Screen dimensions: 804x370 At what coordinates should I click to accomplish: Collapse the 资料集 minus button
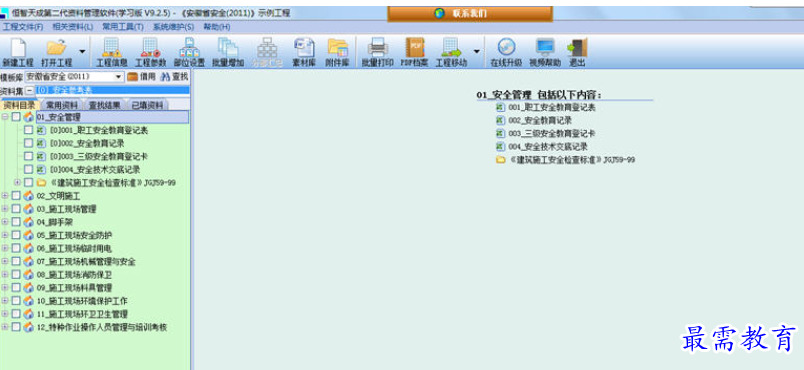point(30,90)
